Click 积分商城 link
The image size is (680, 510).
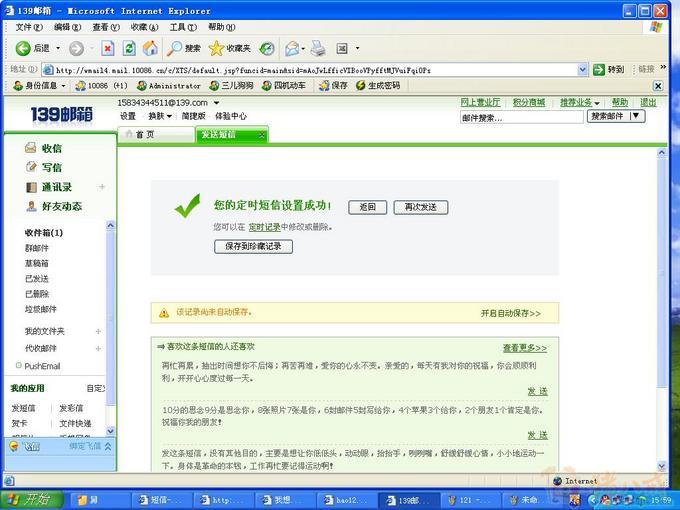tap(529, 102)
